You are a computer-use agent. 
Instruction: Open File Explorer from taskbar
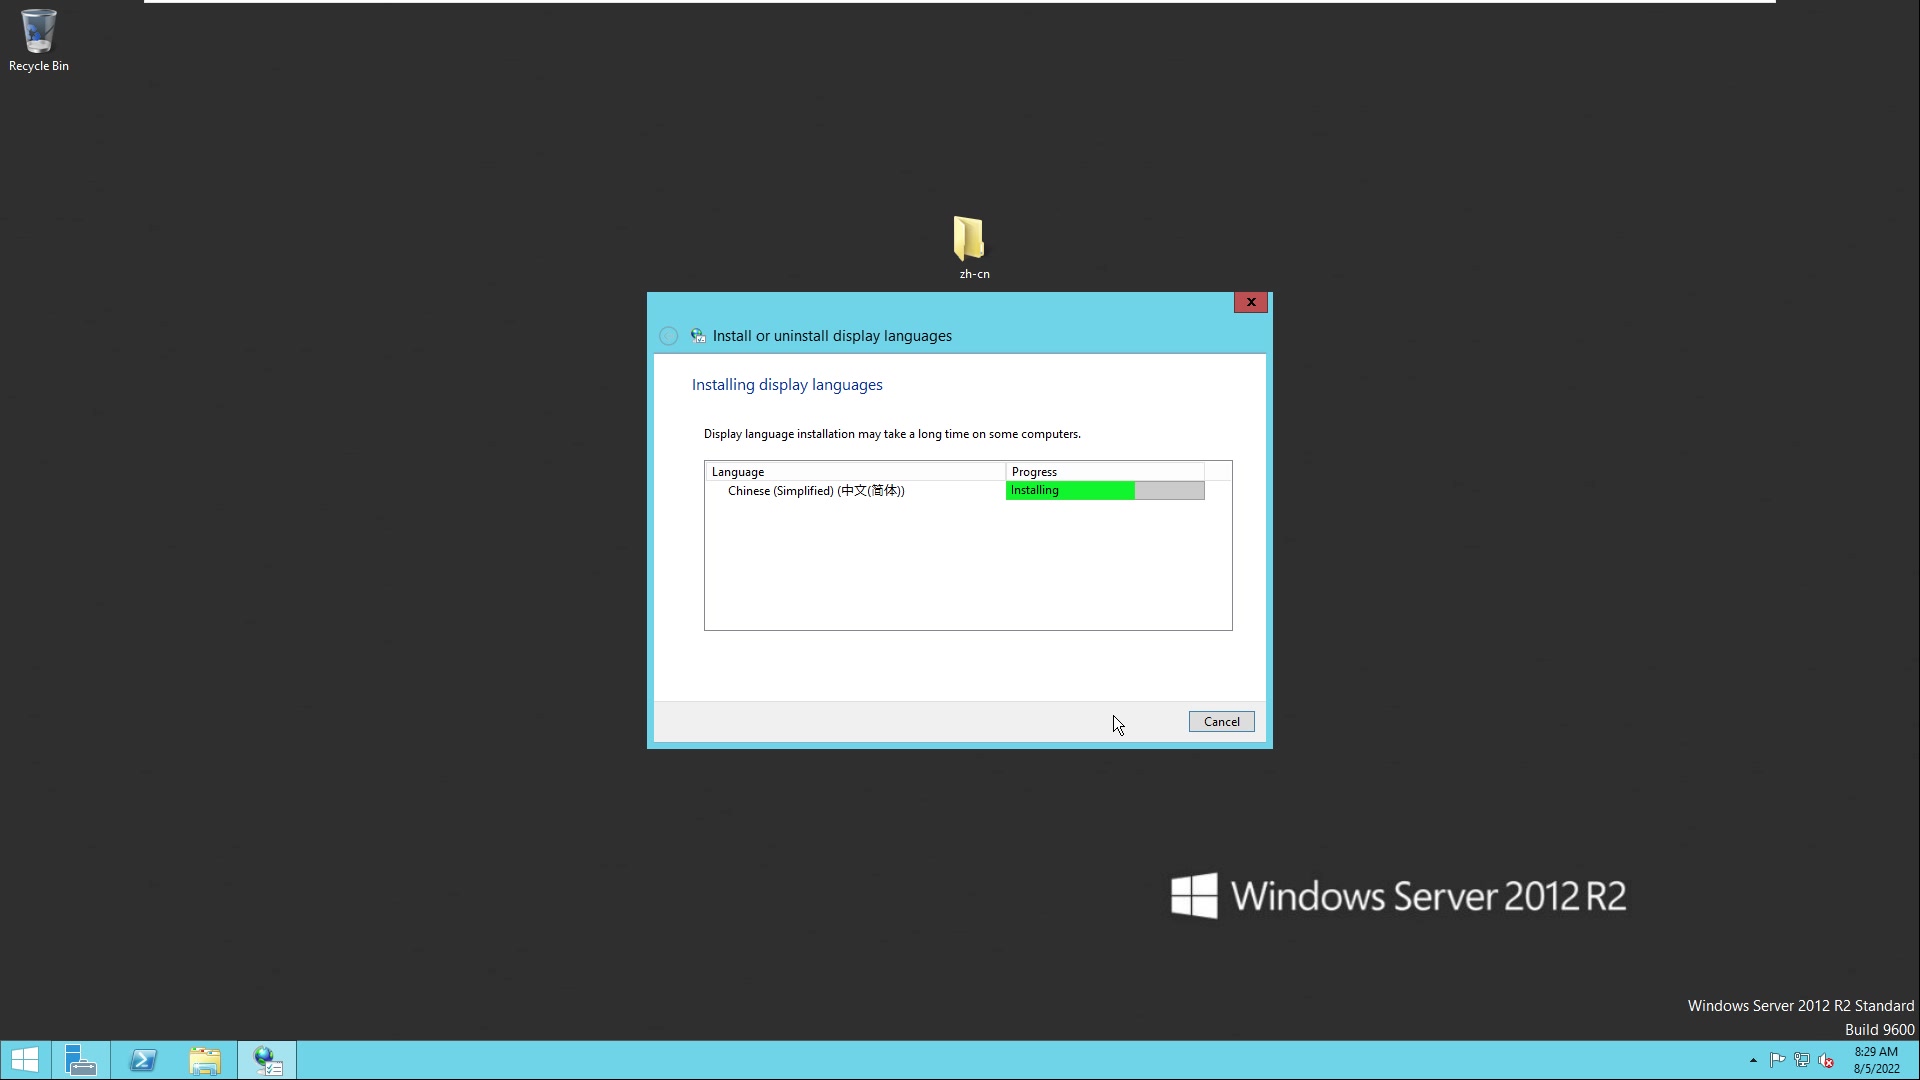pyautogui.click(x=205, y=1060)
